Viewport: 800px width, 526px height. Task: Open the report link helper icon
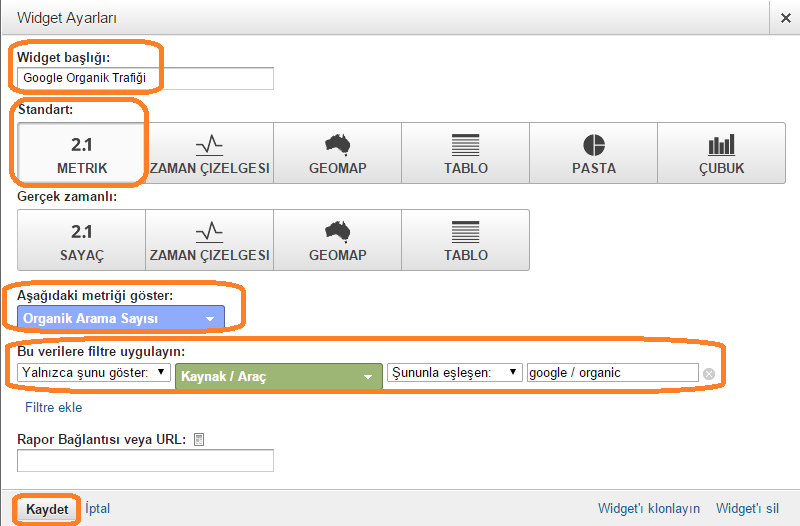point(199,439)
